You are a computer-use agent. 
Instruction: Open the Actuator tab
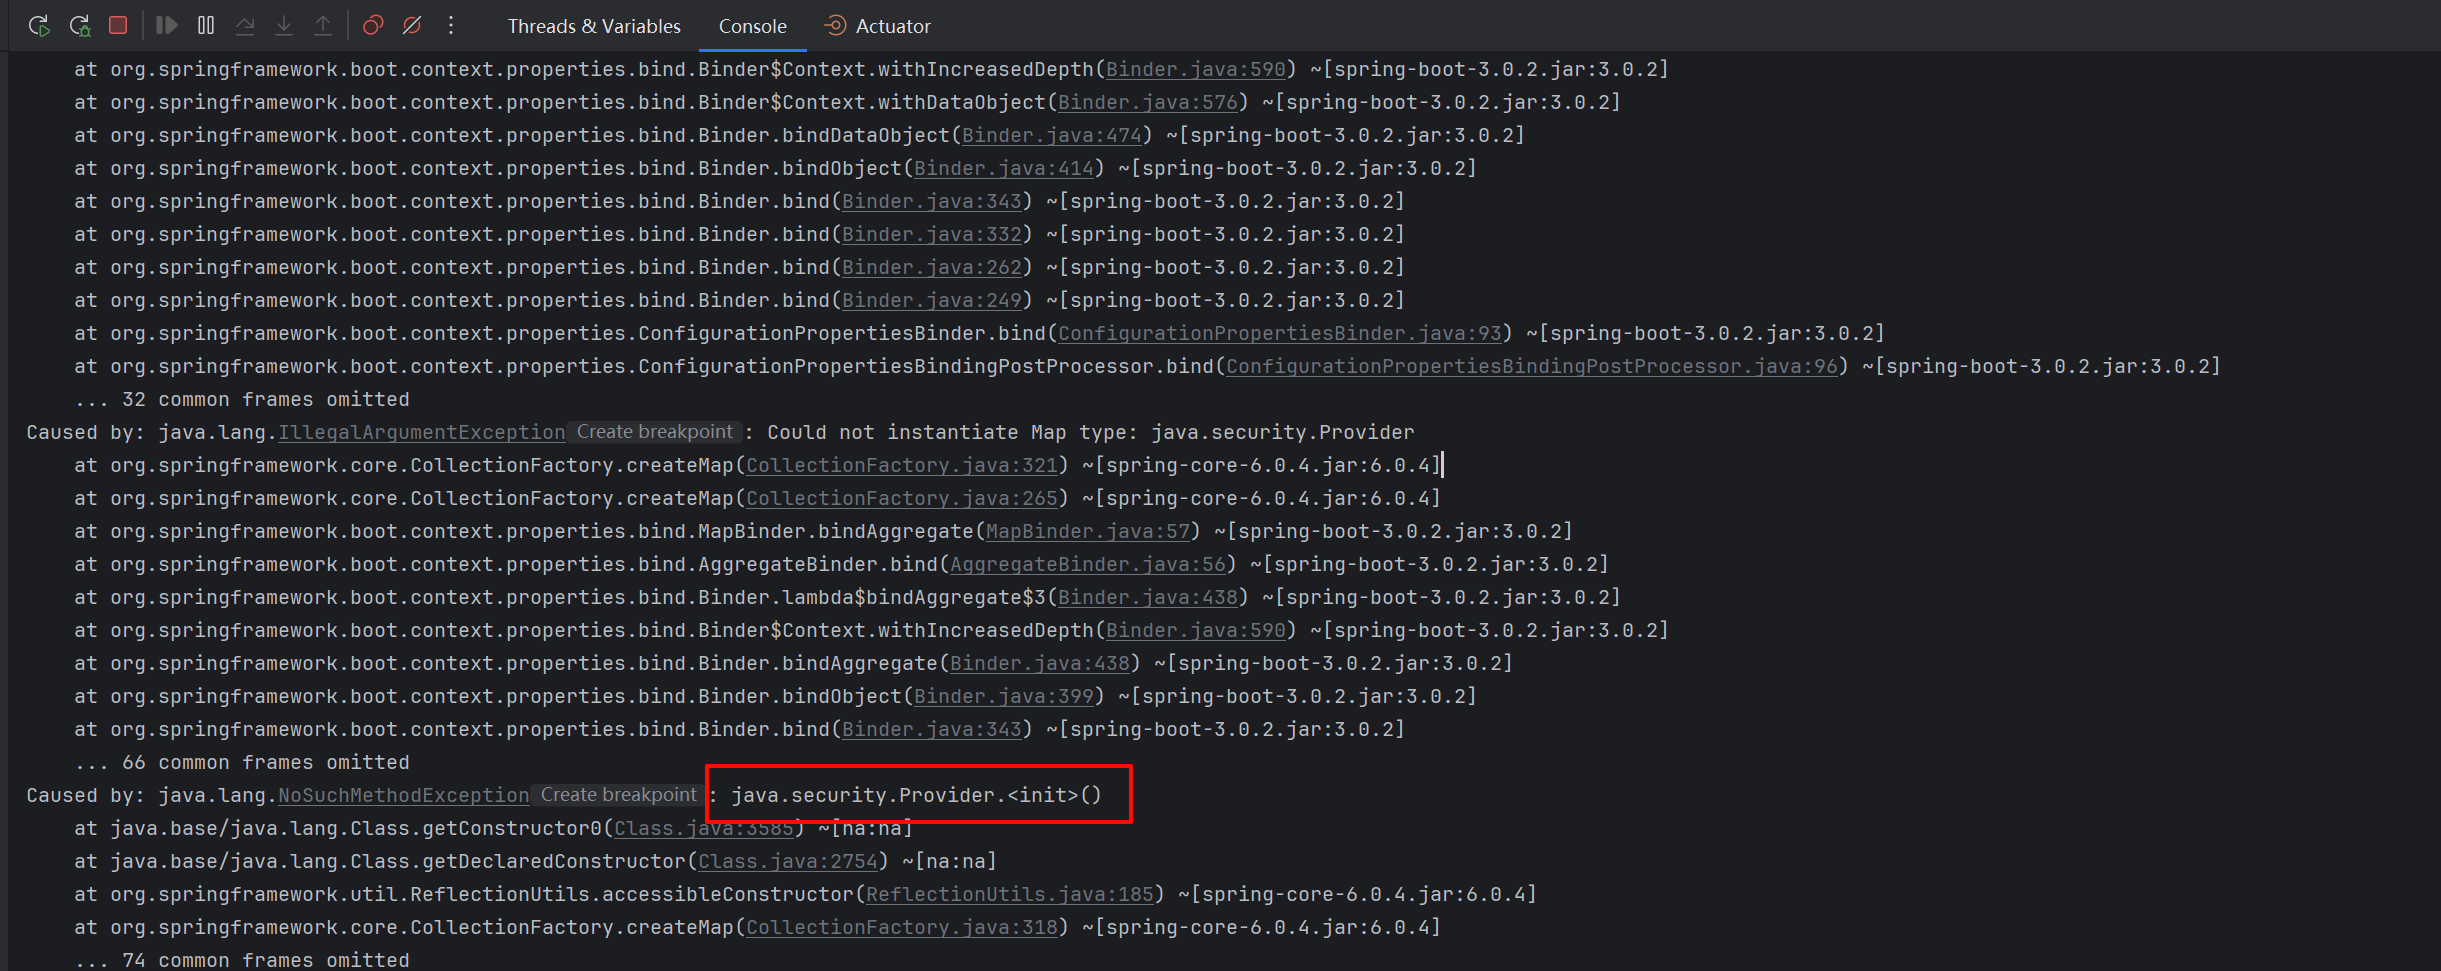[x=878, y=27]
